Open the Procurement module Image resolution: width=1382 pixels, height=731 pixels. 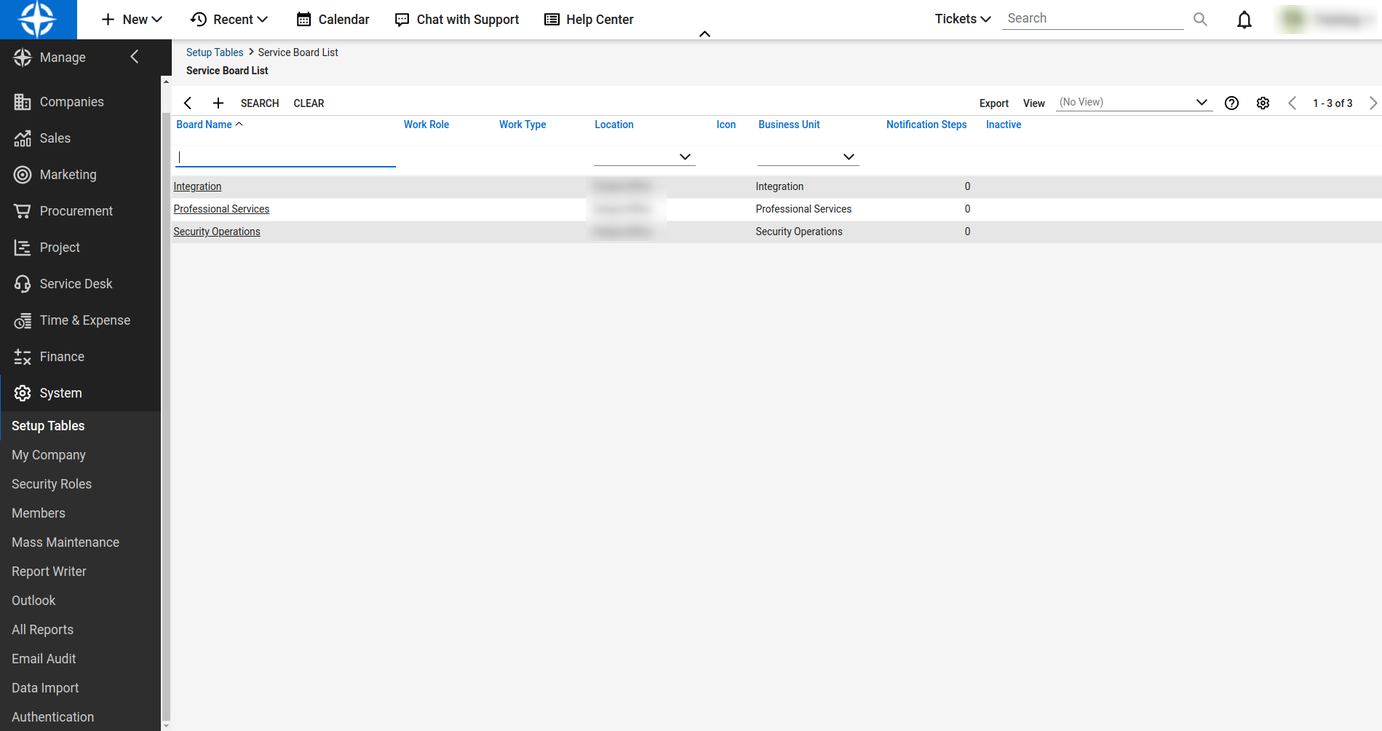tap(76, 211)
